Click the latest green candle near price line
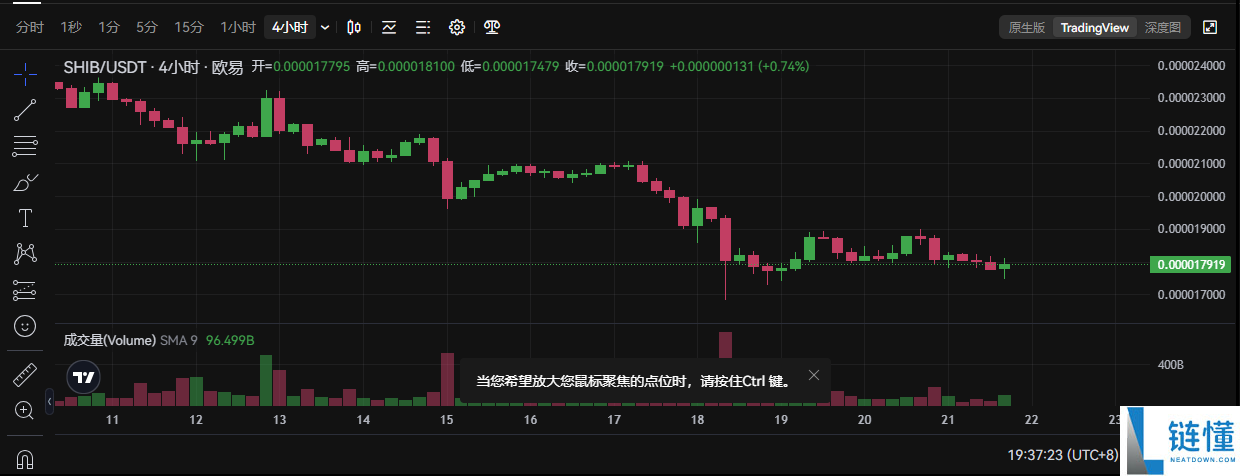Viewport: 1240px width, 476px height. 1004,267
